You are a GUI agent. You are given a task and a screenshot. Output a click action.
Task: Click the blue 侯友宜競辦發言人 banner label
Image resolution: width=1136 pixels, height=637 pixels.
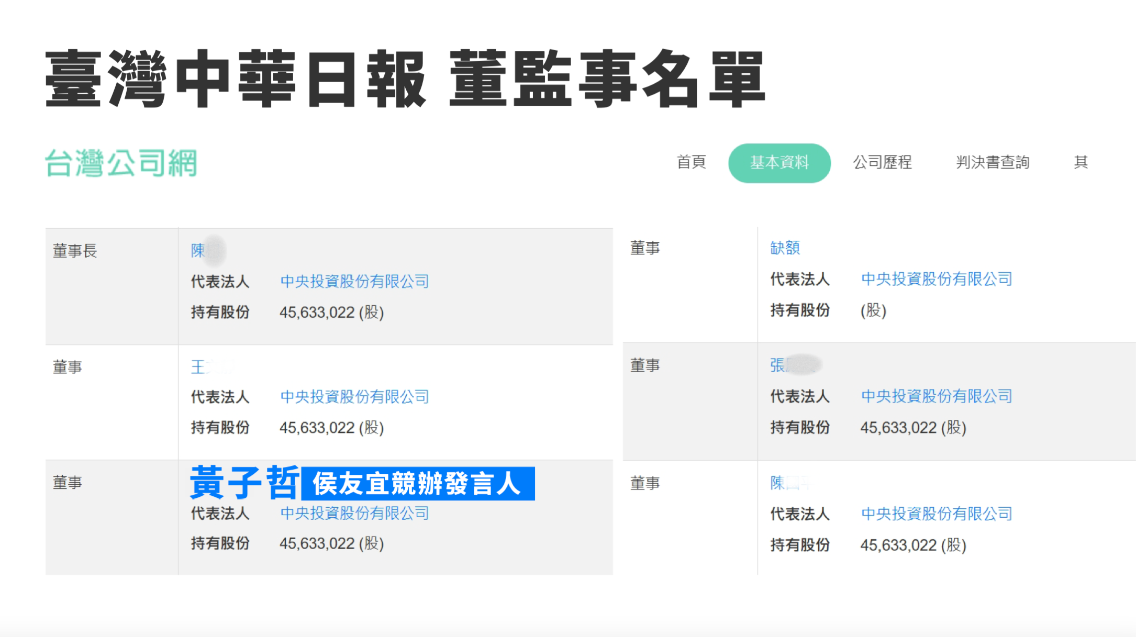coord(417,484)
